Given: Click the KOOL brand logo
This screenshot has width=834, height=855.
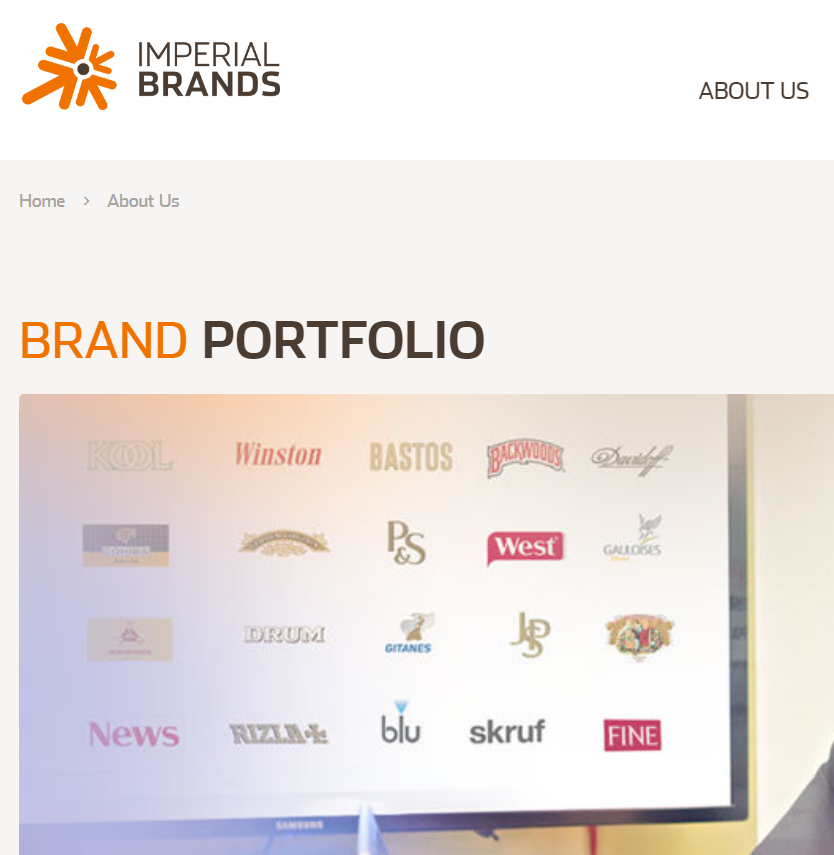Looking at the screenshot, I should coord(130,456).
